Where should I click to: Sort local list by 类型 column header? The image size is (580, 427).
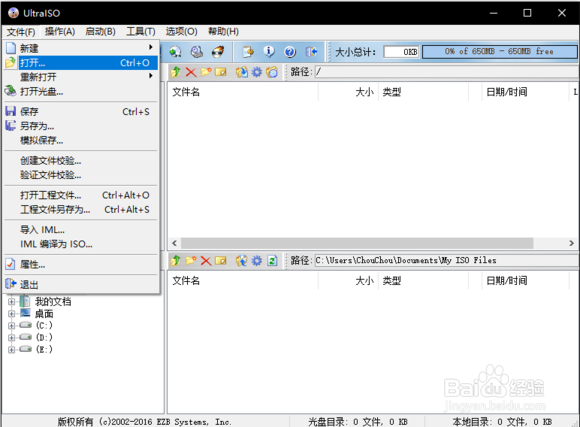pyautogui.click(x=423, y=281)
